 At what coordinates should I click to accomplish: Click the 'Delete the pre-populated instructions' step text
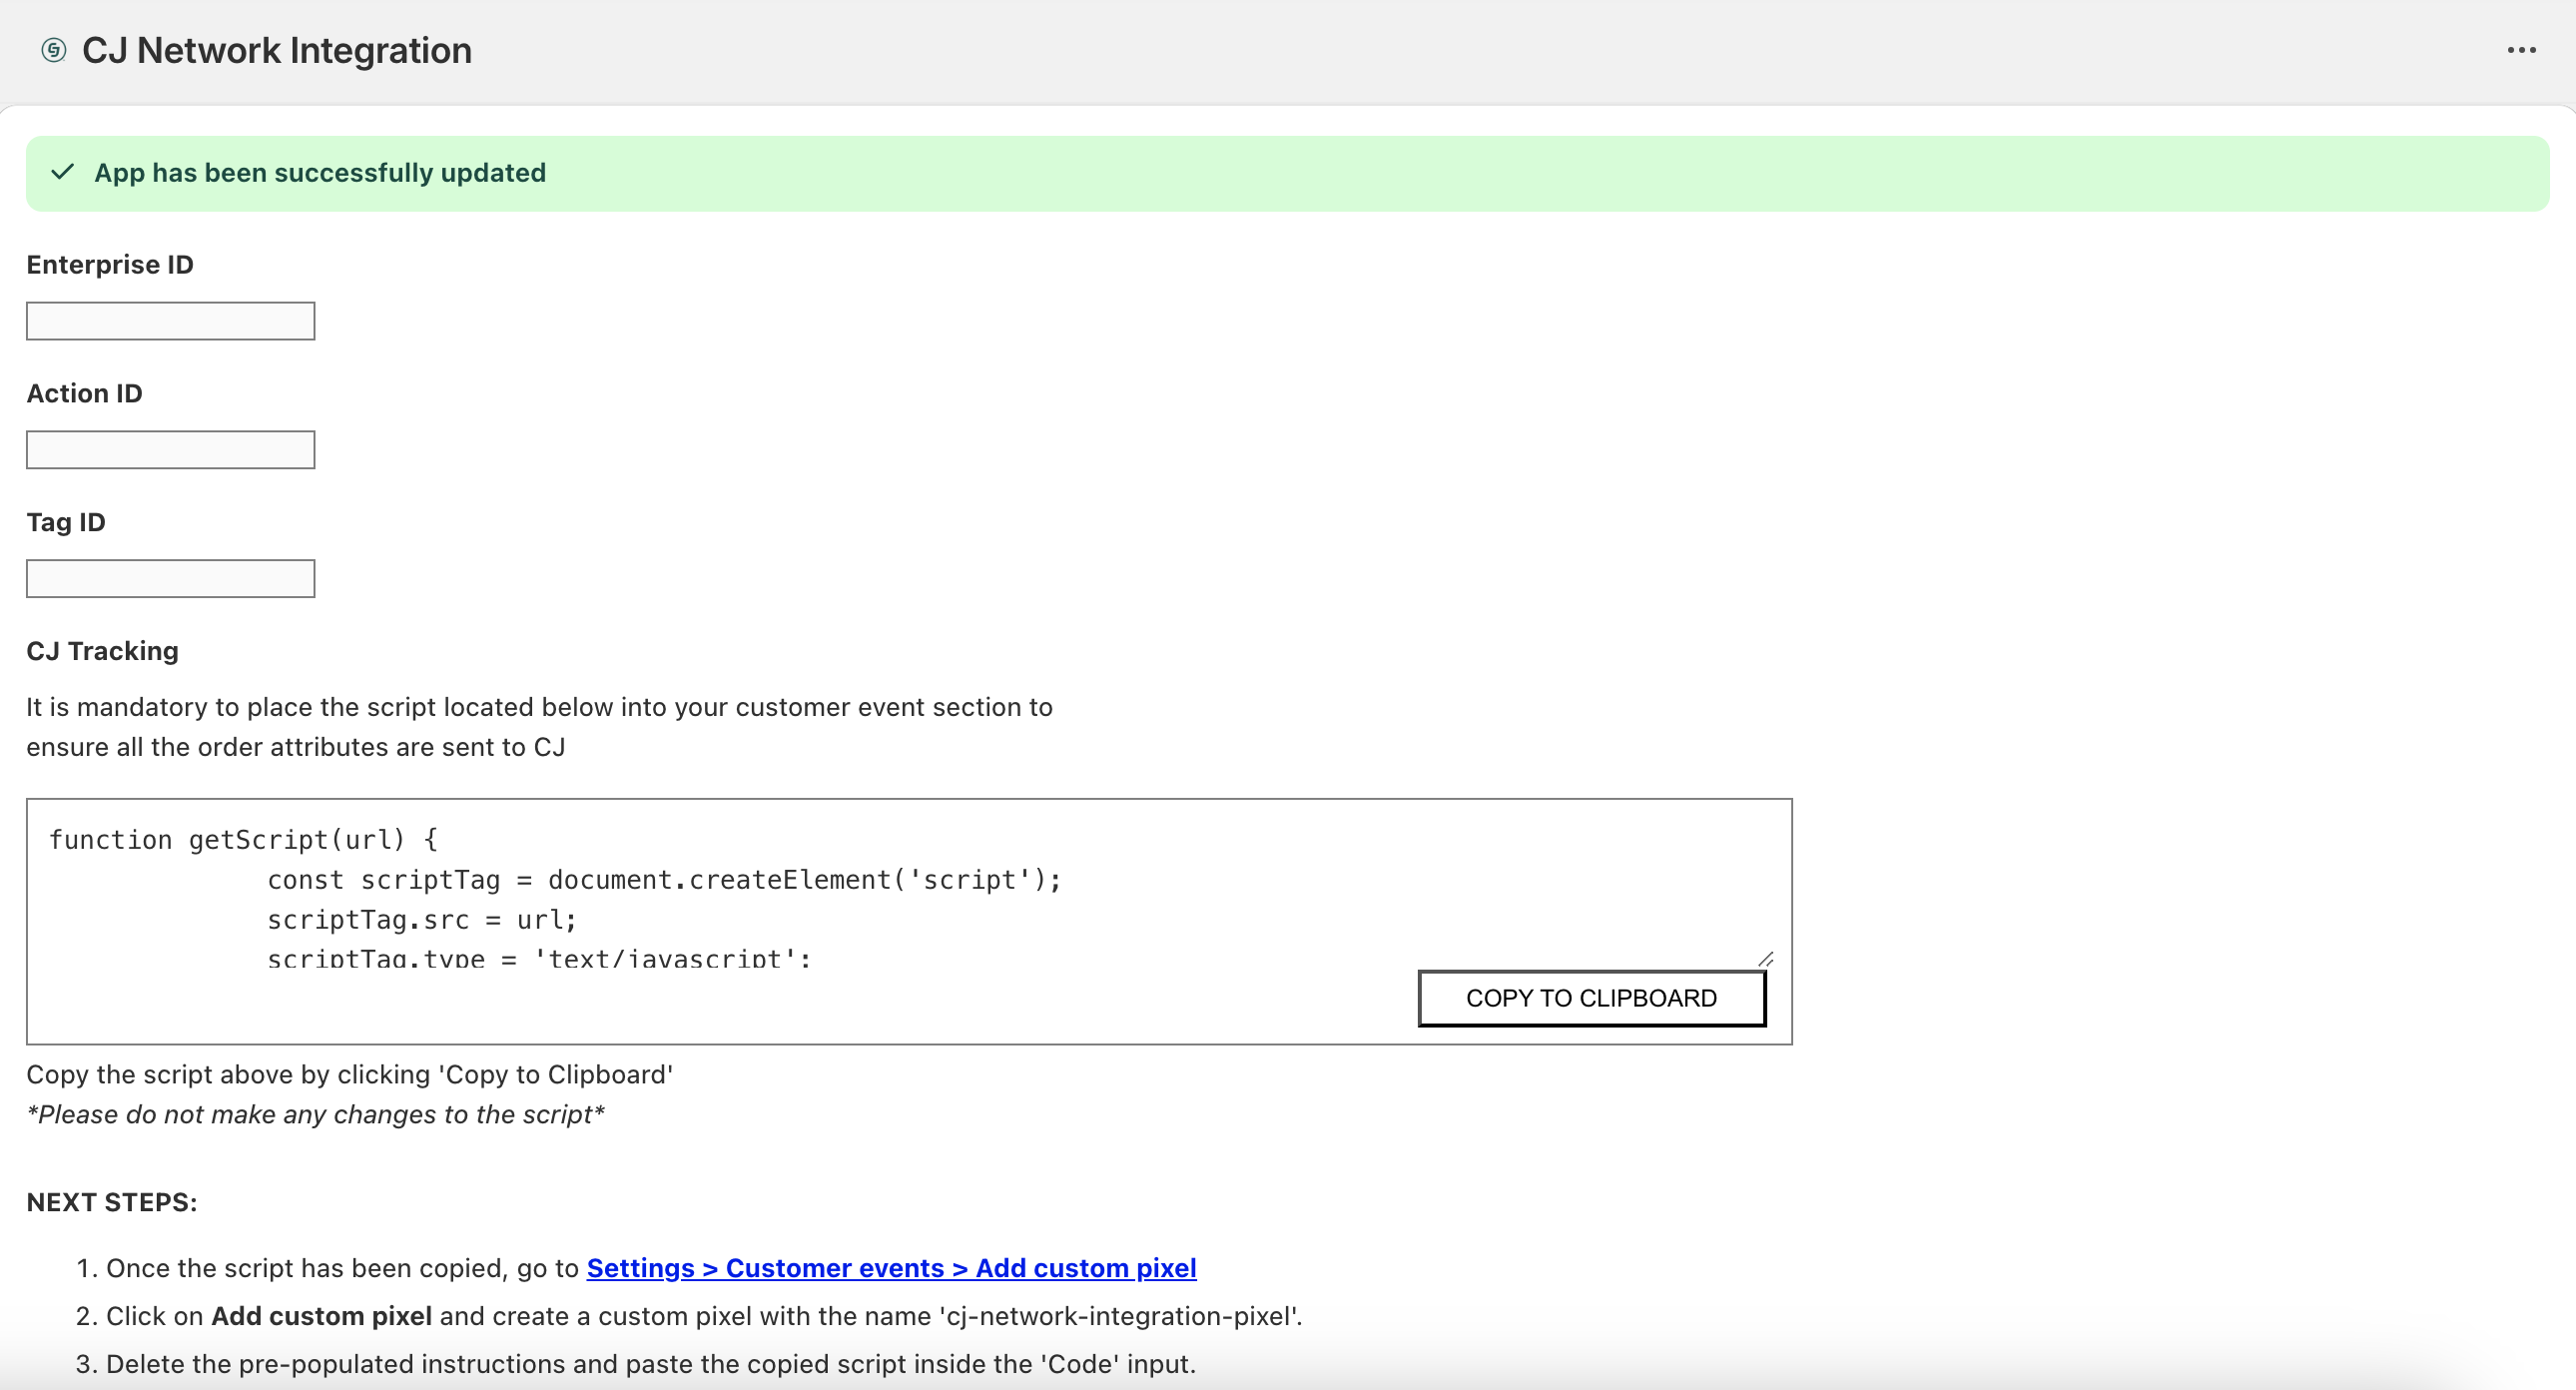651,1364
